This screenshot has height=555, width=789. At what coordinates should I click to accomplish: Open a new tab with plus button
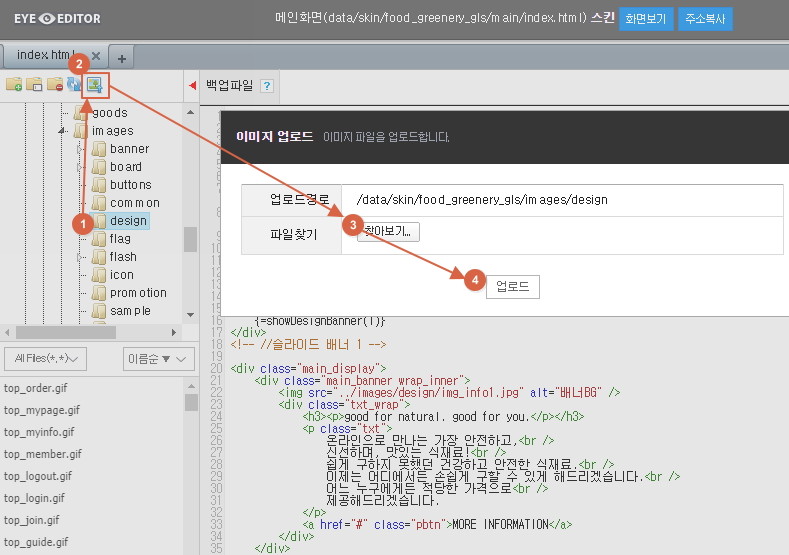coord(122,57)
